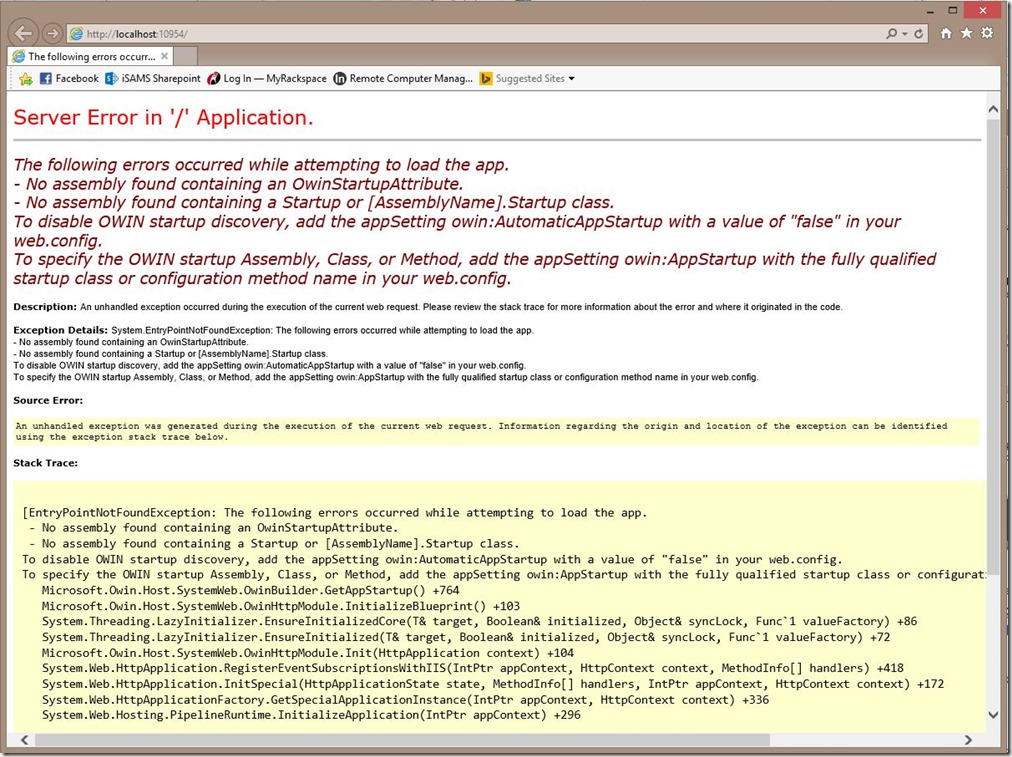Click the 'Server Error in '/' Application.' heading
The image size is (1012, 757).
(x=163, y=117)
